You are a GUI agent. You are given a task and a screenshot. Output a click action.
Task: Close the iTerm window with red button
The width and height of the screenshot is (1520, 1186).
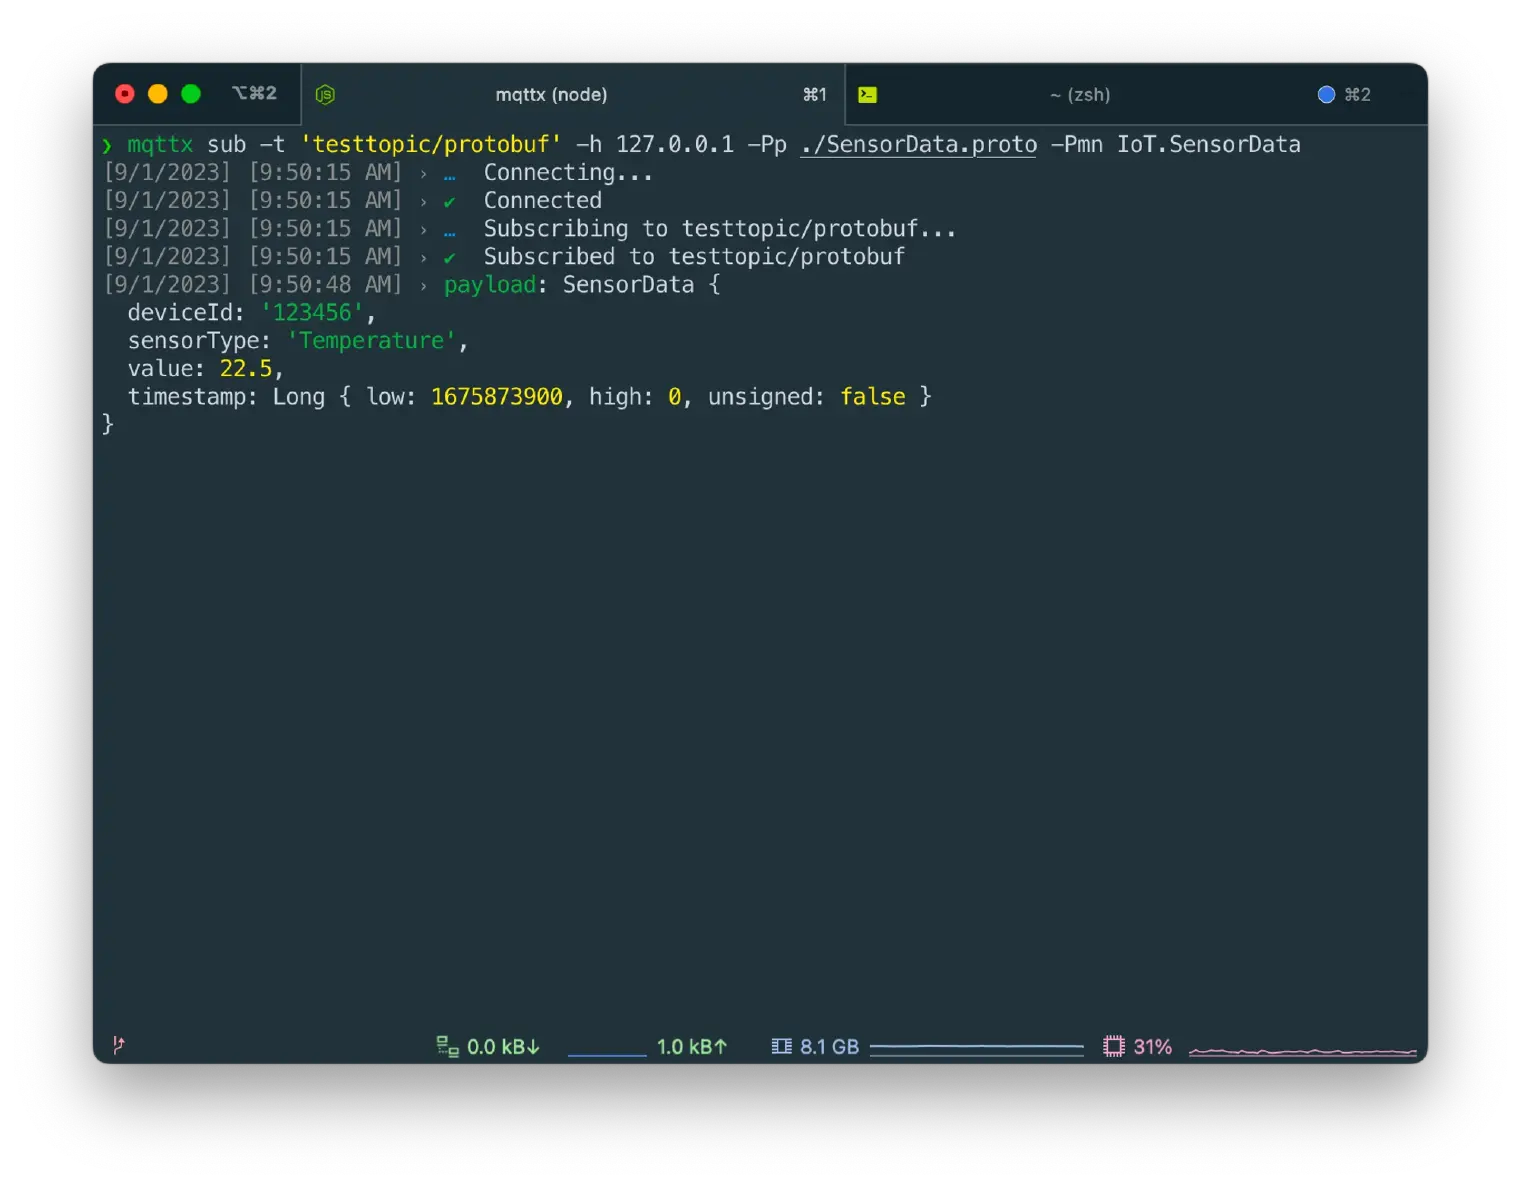pyautogui.click(x=125, y=94)
